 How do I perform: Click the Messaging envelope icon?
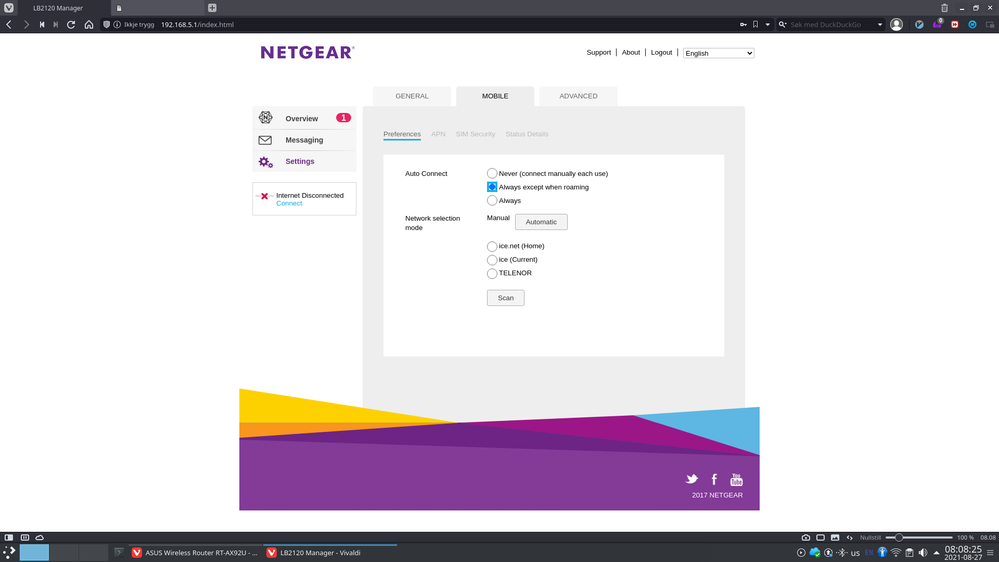tap(265, 140)
